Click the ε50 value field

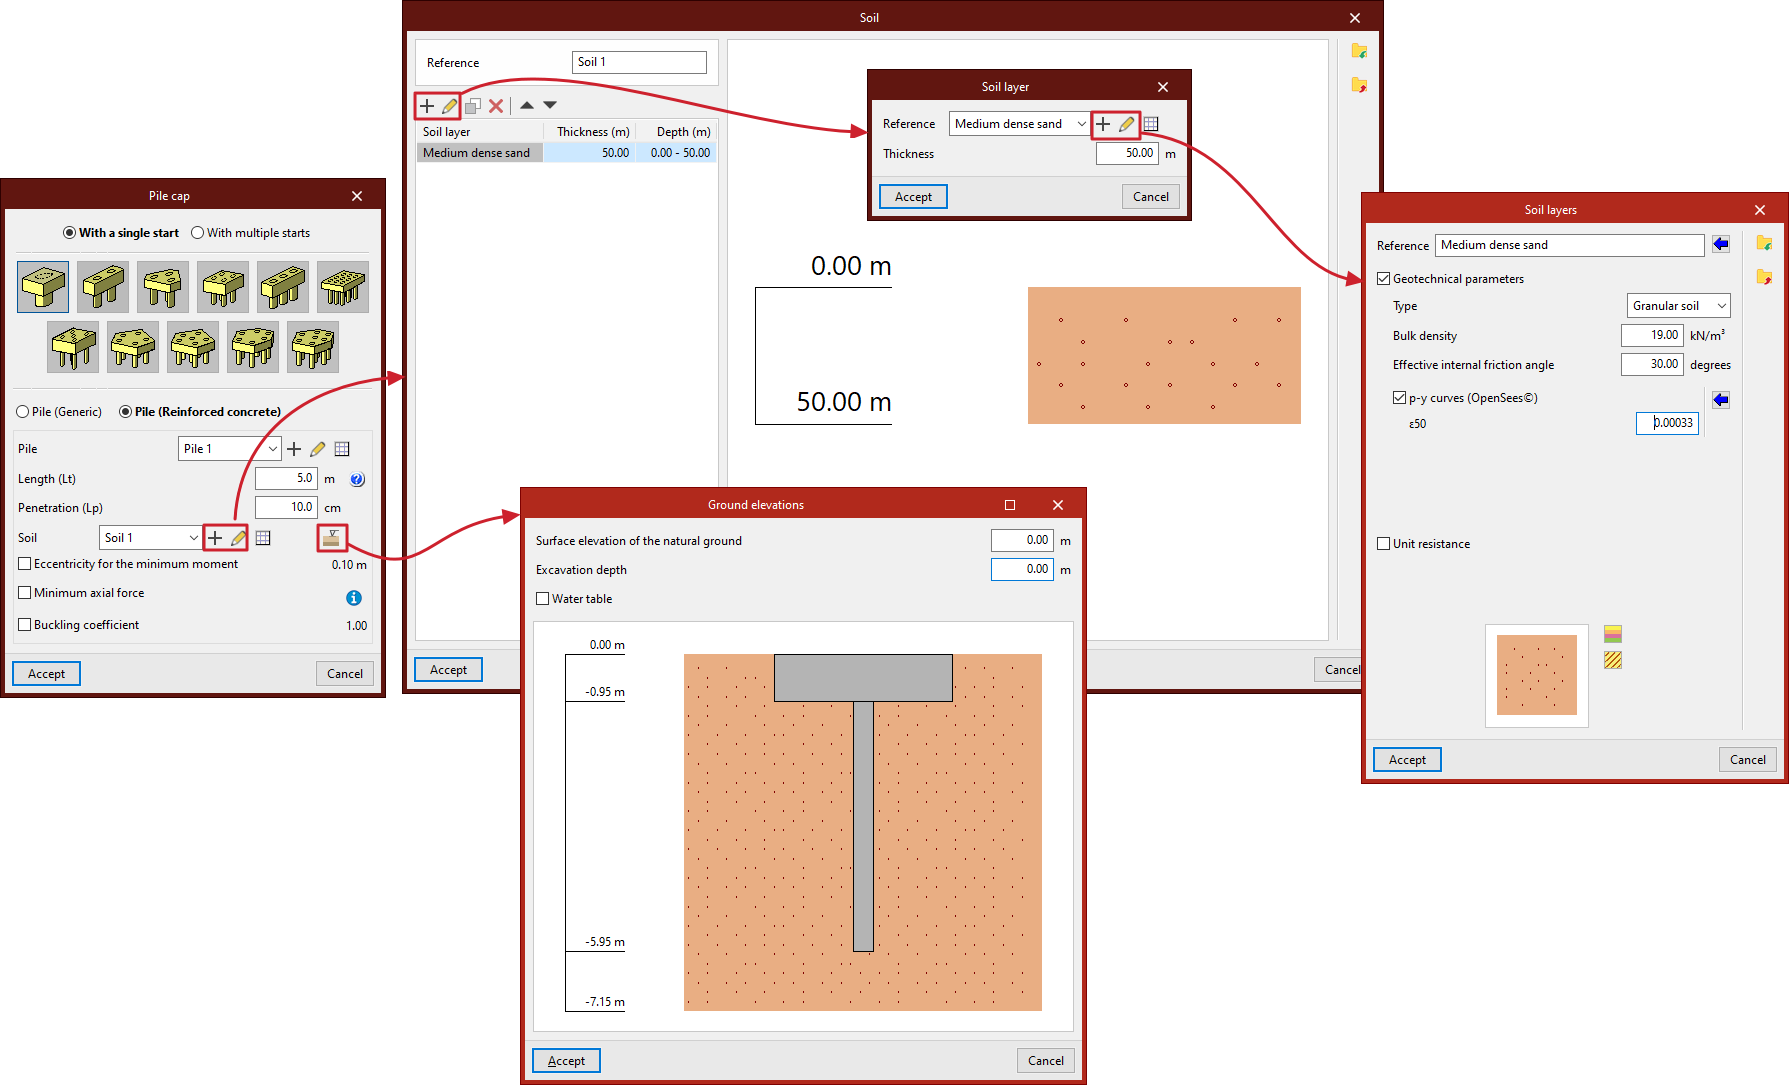pyautogui.click(x=1667, y=424)
